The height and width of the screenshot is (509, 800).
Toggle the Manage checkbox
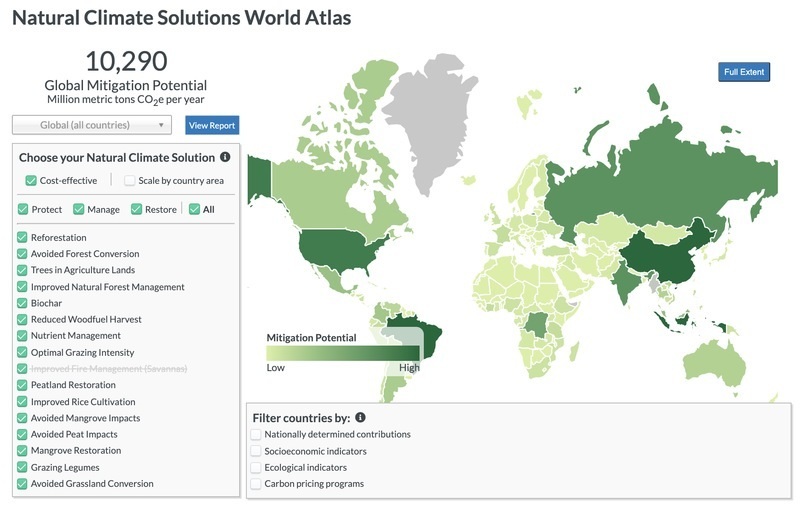click(x=79, y=209)
